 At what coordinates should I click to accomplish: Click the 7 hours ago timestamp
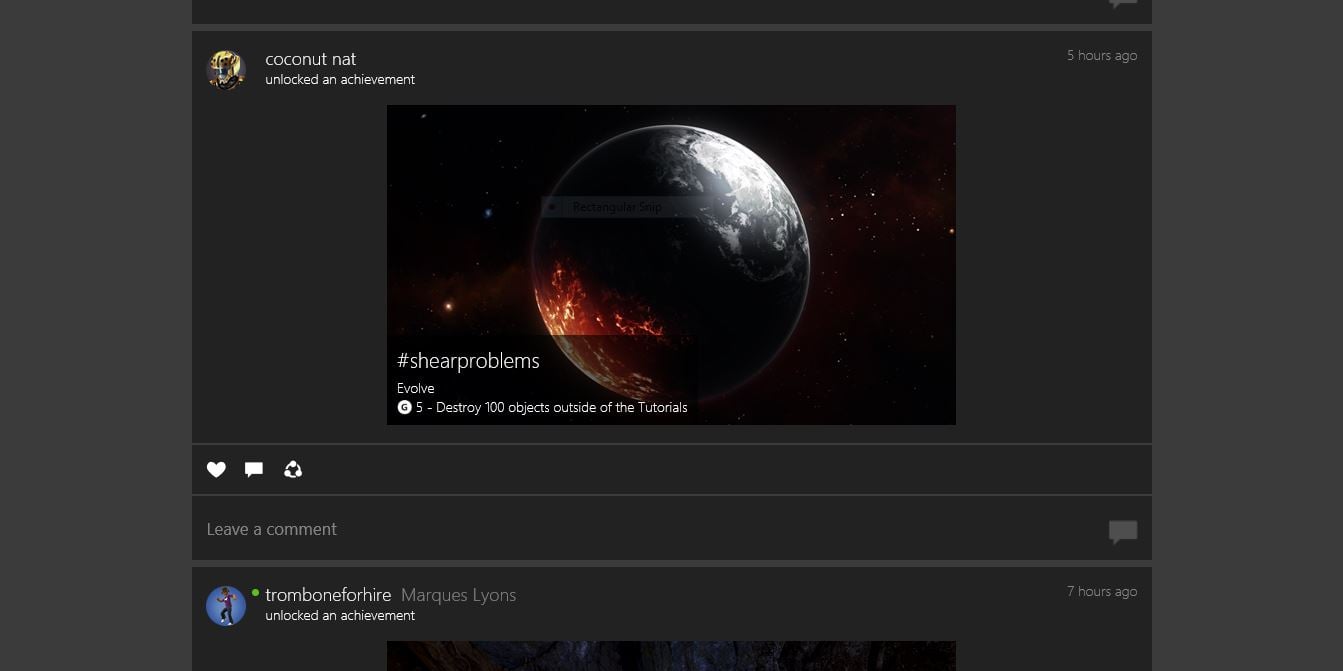pyautogui.click(x=1102, y=591)
